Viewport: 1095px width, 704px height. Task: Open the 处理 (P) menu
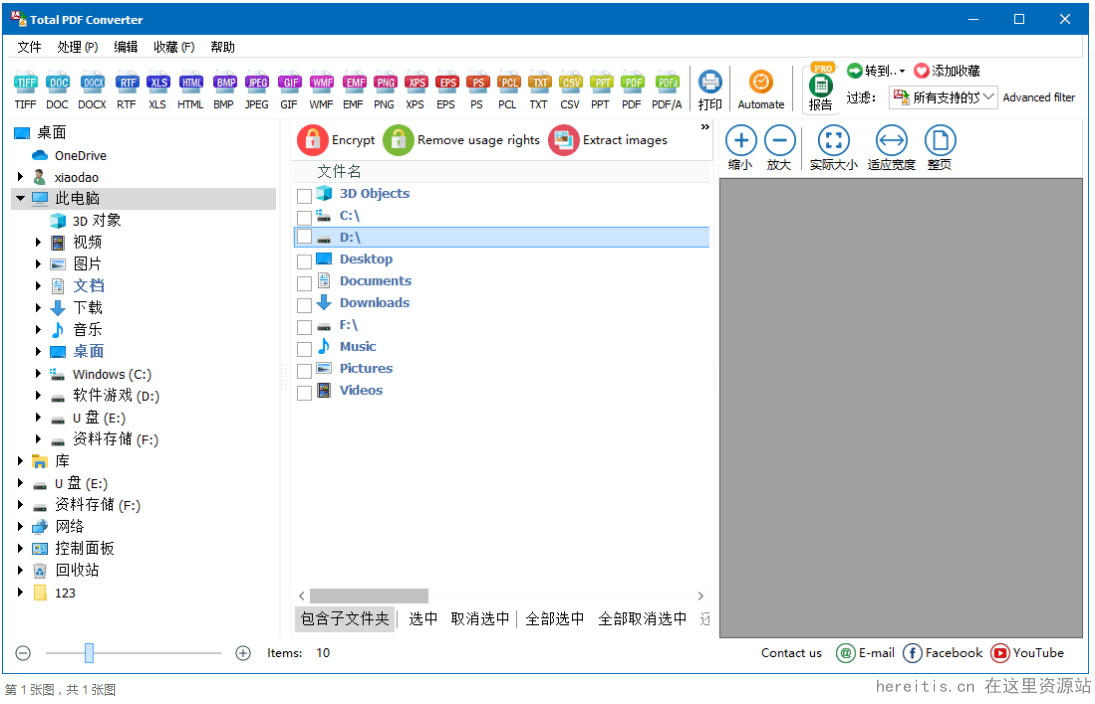[78, 47]
